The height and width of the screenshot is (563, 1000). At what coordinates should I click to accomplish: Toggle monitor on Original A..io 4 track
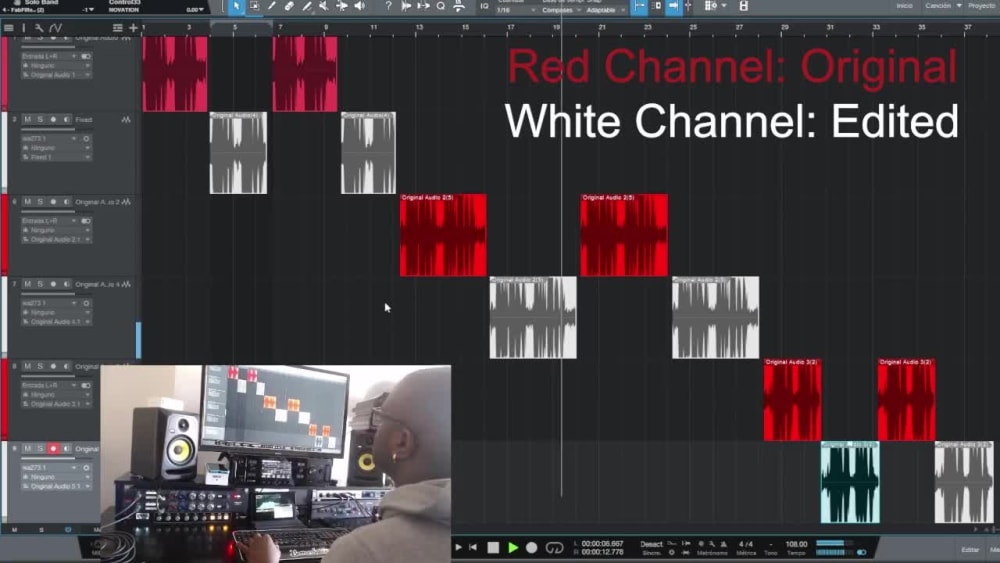[x=66, y=284]
